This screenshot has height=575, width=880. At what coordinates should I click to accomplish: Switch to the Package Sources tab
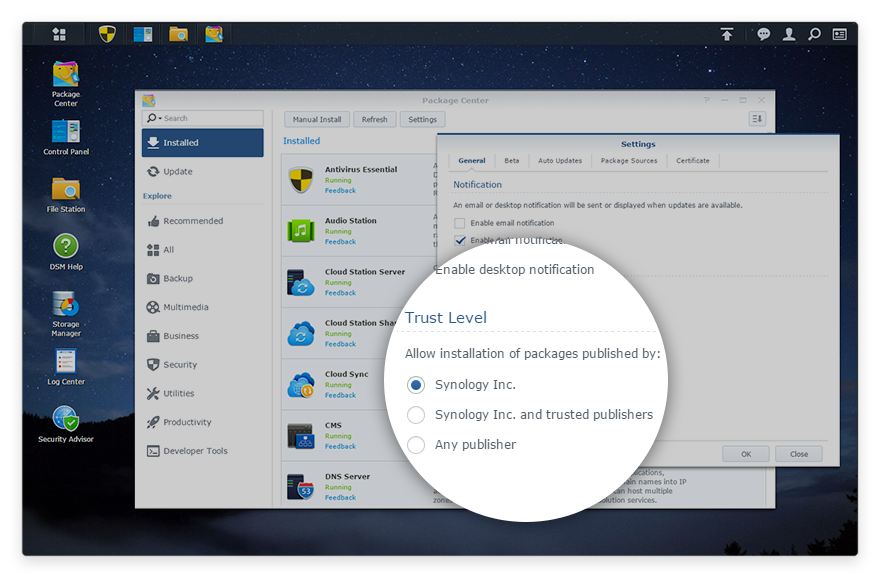coord(629,160)
